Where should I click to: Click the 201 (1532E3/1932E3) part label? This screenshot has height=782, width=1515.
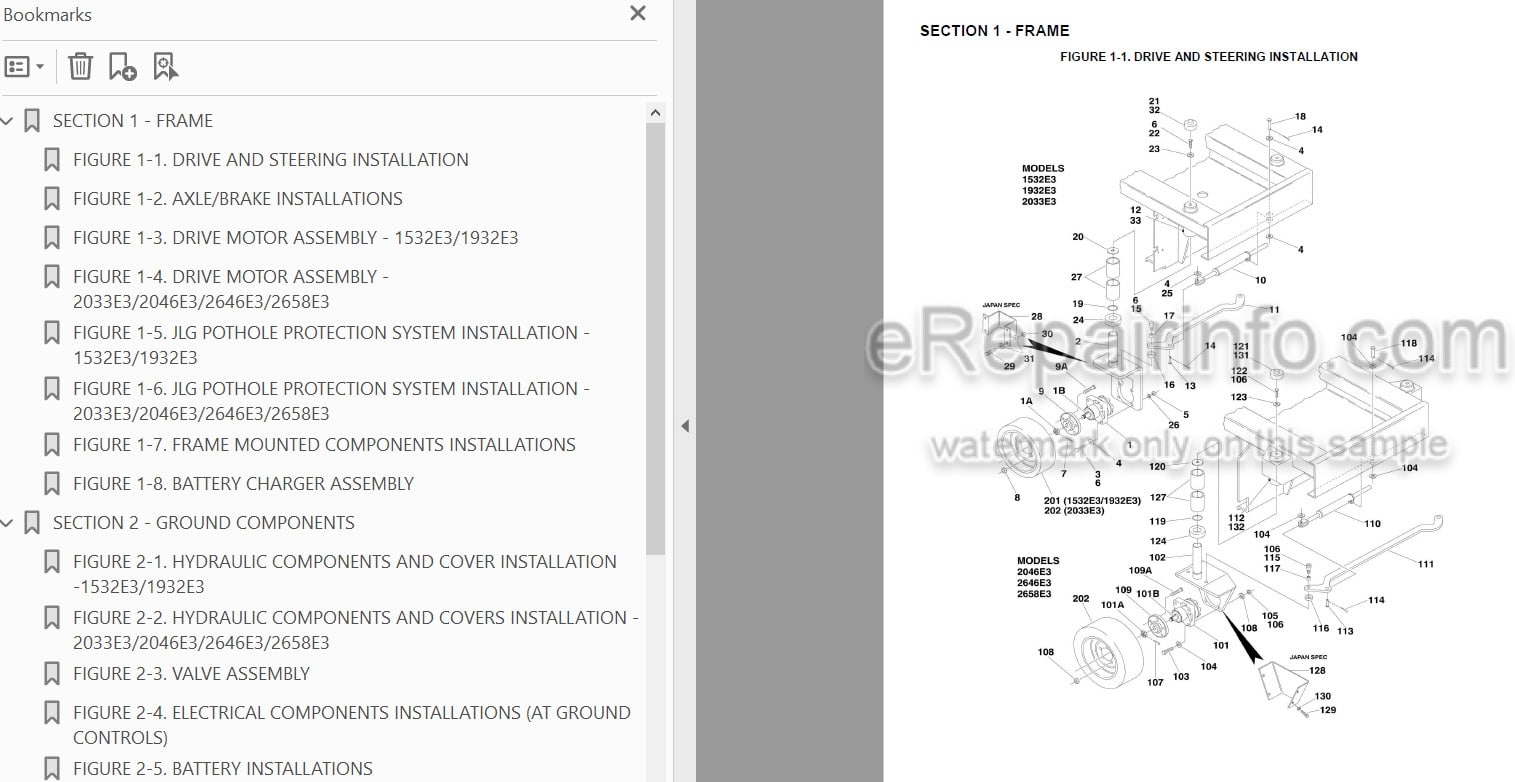1092,500
